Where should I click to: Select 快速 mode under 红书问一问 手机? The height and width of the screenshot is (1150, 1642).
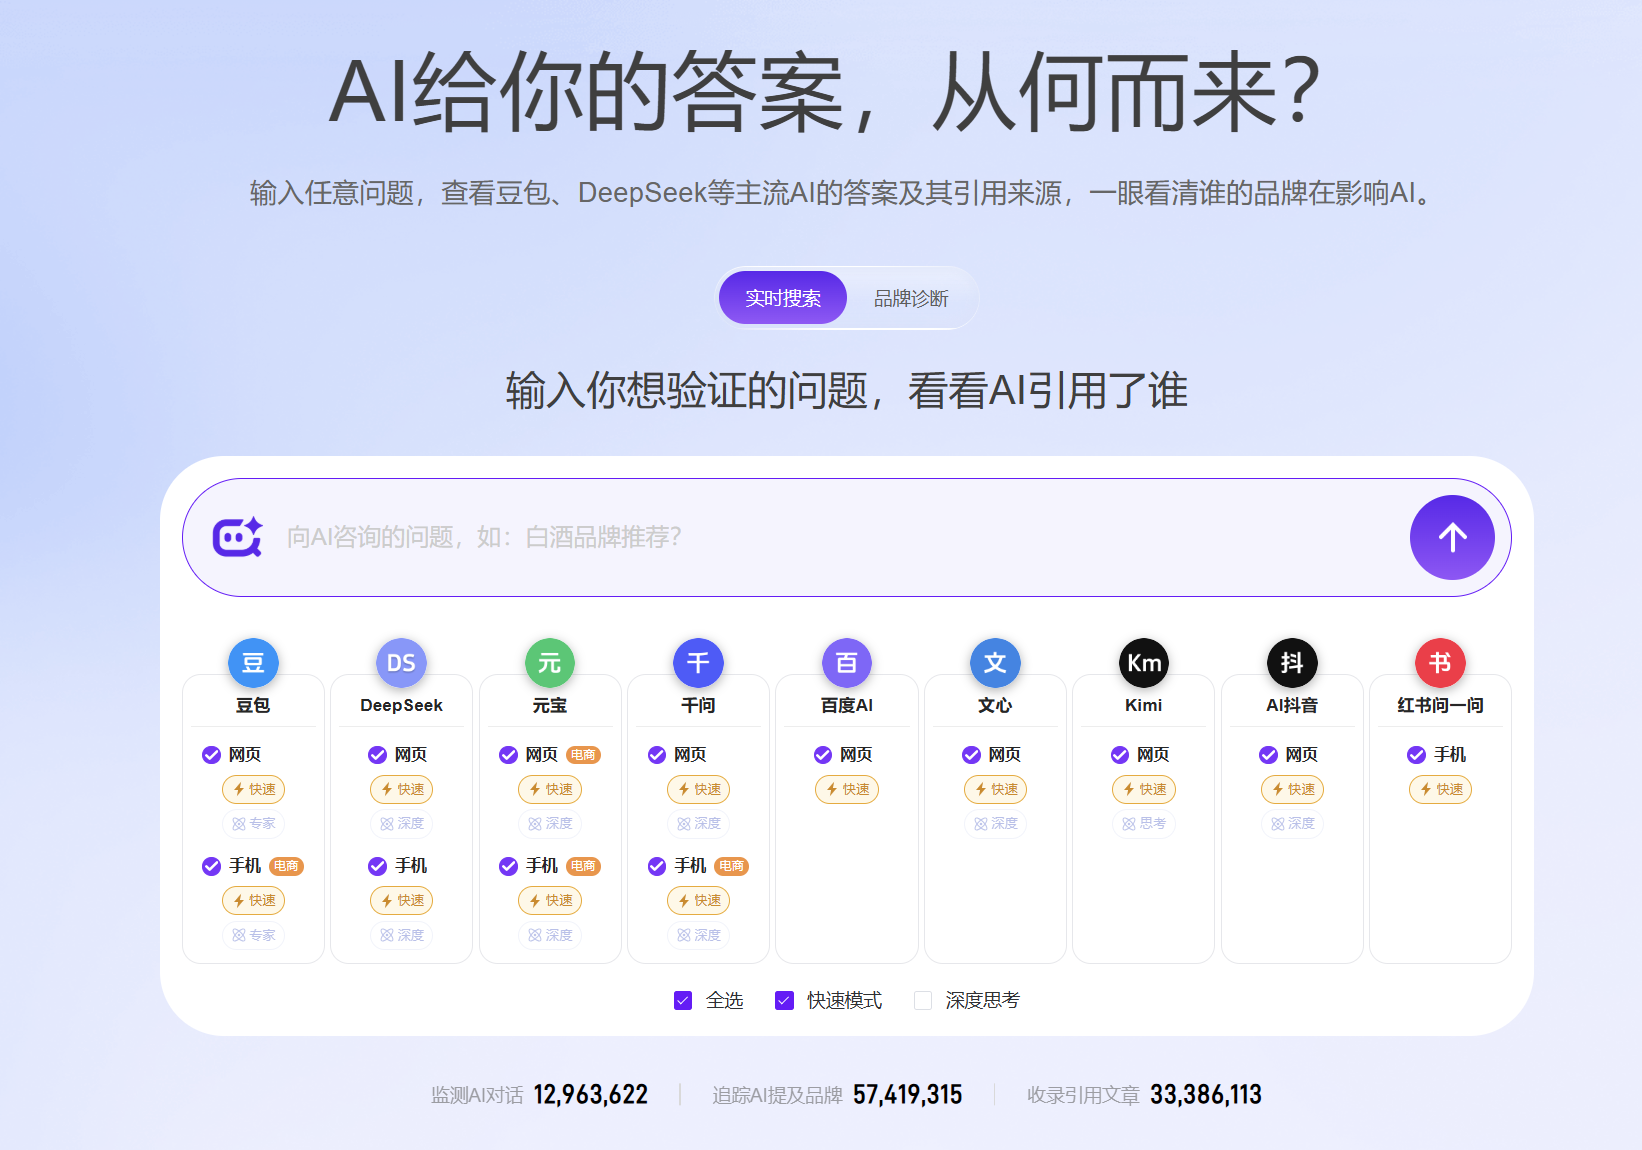1440,789
